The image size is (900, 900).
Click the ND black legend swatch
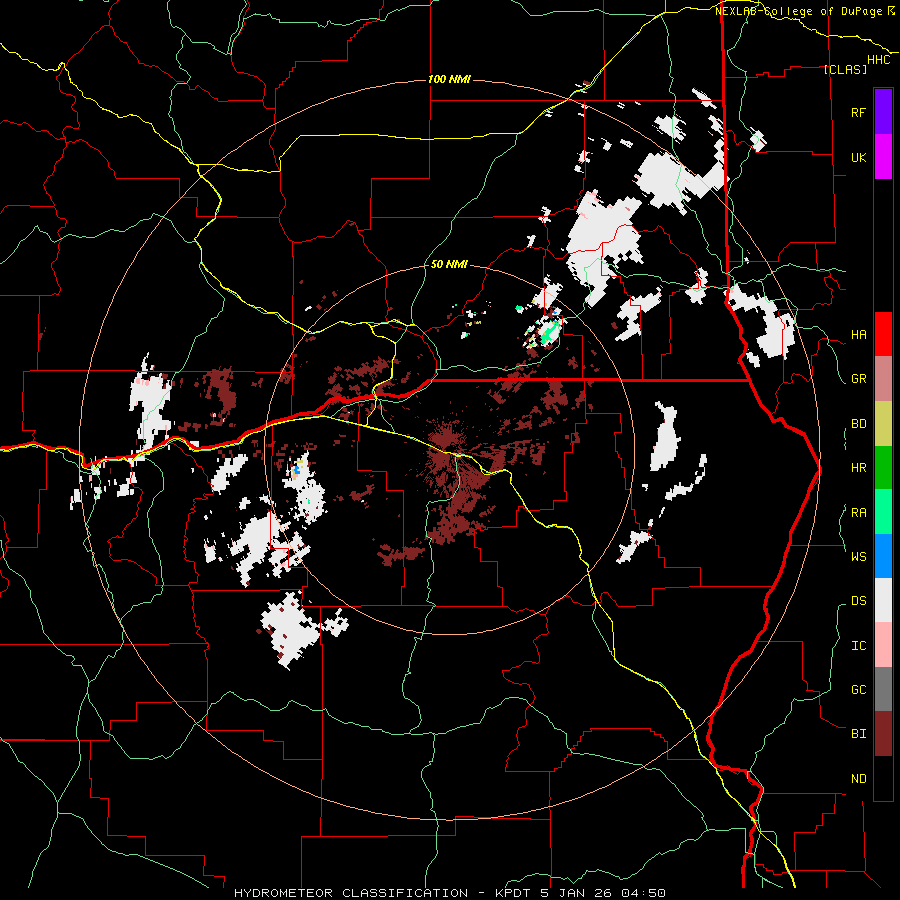[x=883, y=778]
